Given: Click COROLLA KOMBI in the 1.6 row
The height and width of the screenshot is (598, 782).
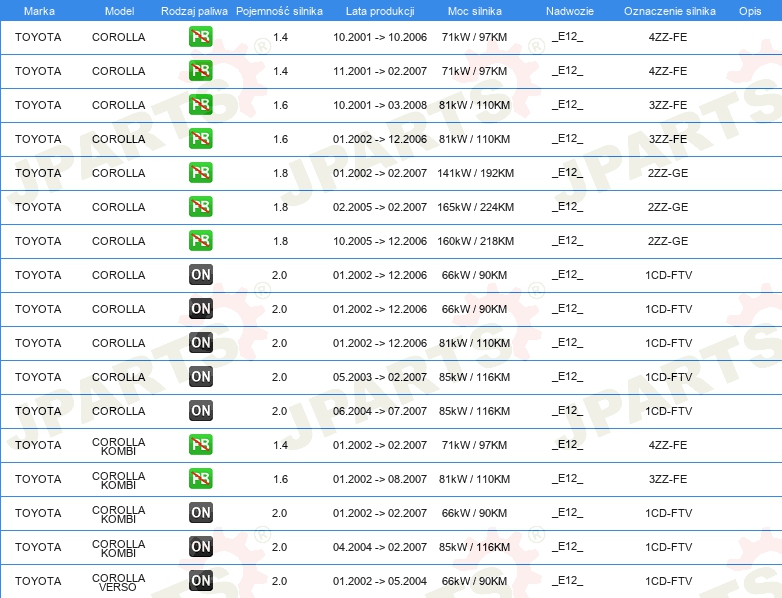Looking at the screenshot, I should tap(119, 480).
